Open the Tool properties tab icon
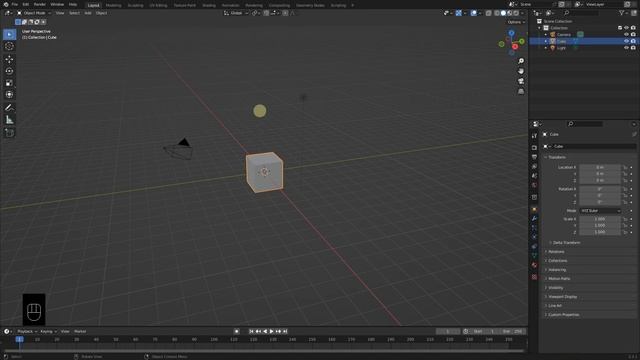640x360 pixels. pyautogui.click(x=534, y=136)
